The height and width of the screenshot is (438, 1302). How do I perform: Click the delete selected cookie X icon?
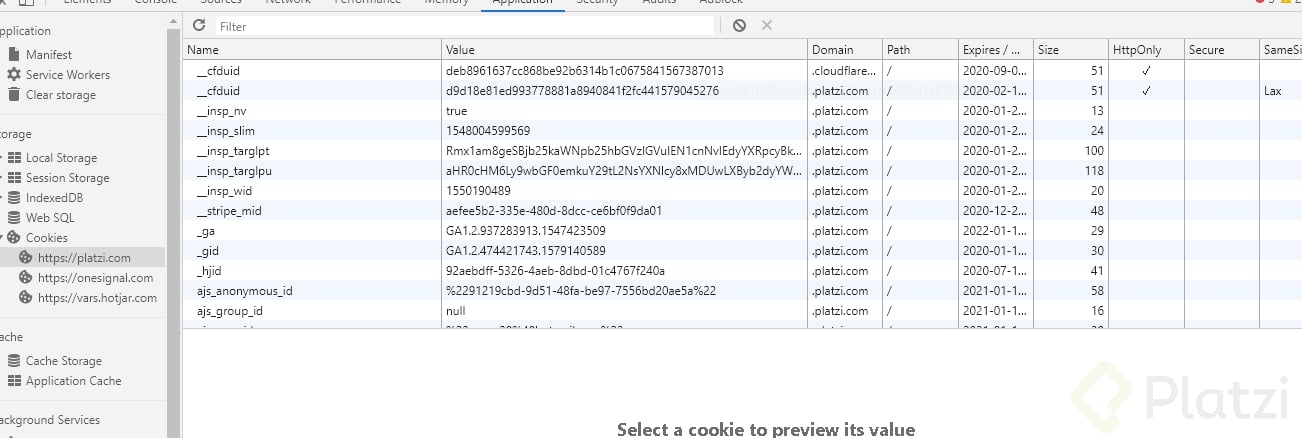(x=767, y=25)
